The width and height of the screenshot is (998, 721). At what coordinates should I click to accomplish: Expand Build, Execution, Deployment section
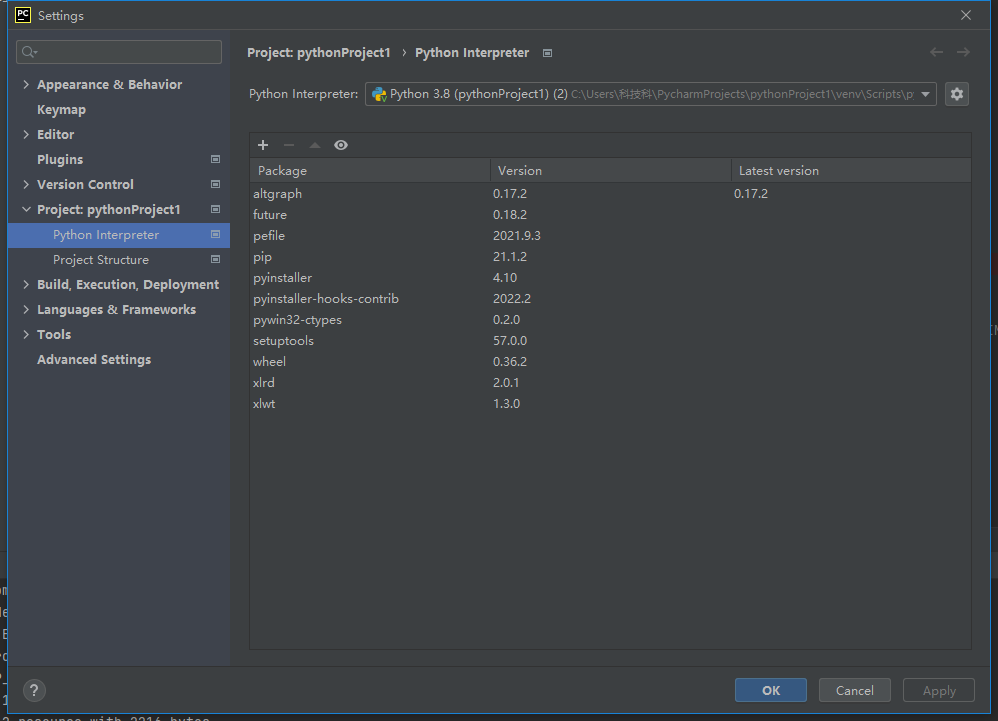[x=26, y=284]
